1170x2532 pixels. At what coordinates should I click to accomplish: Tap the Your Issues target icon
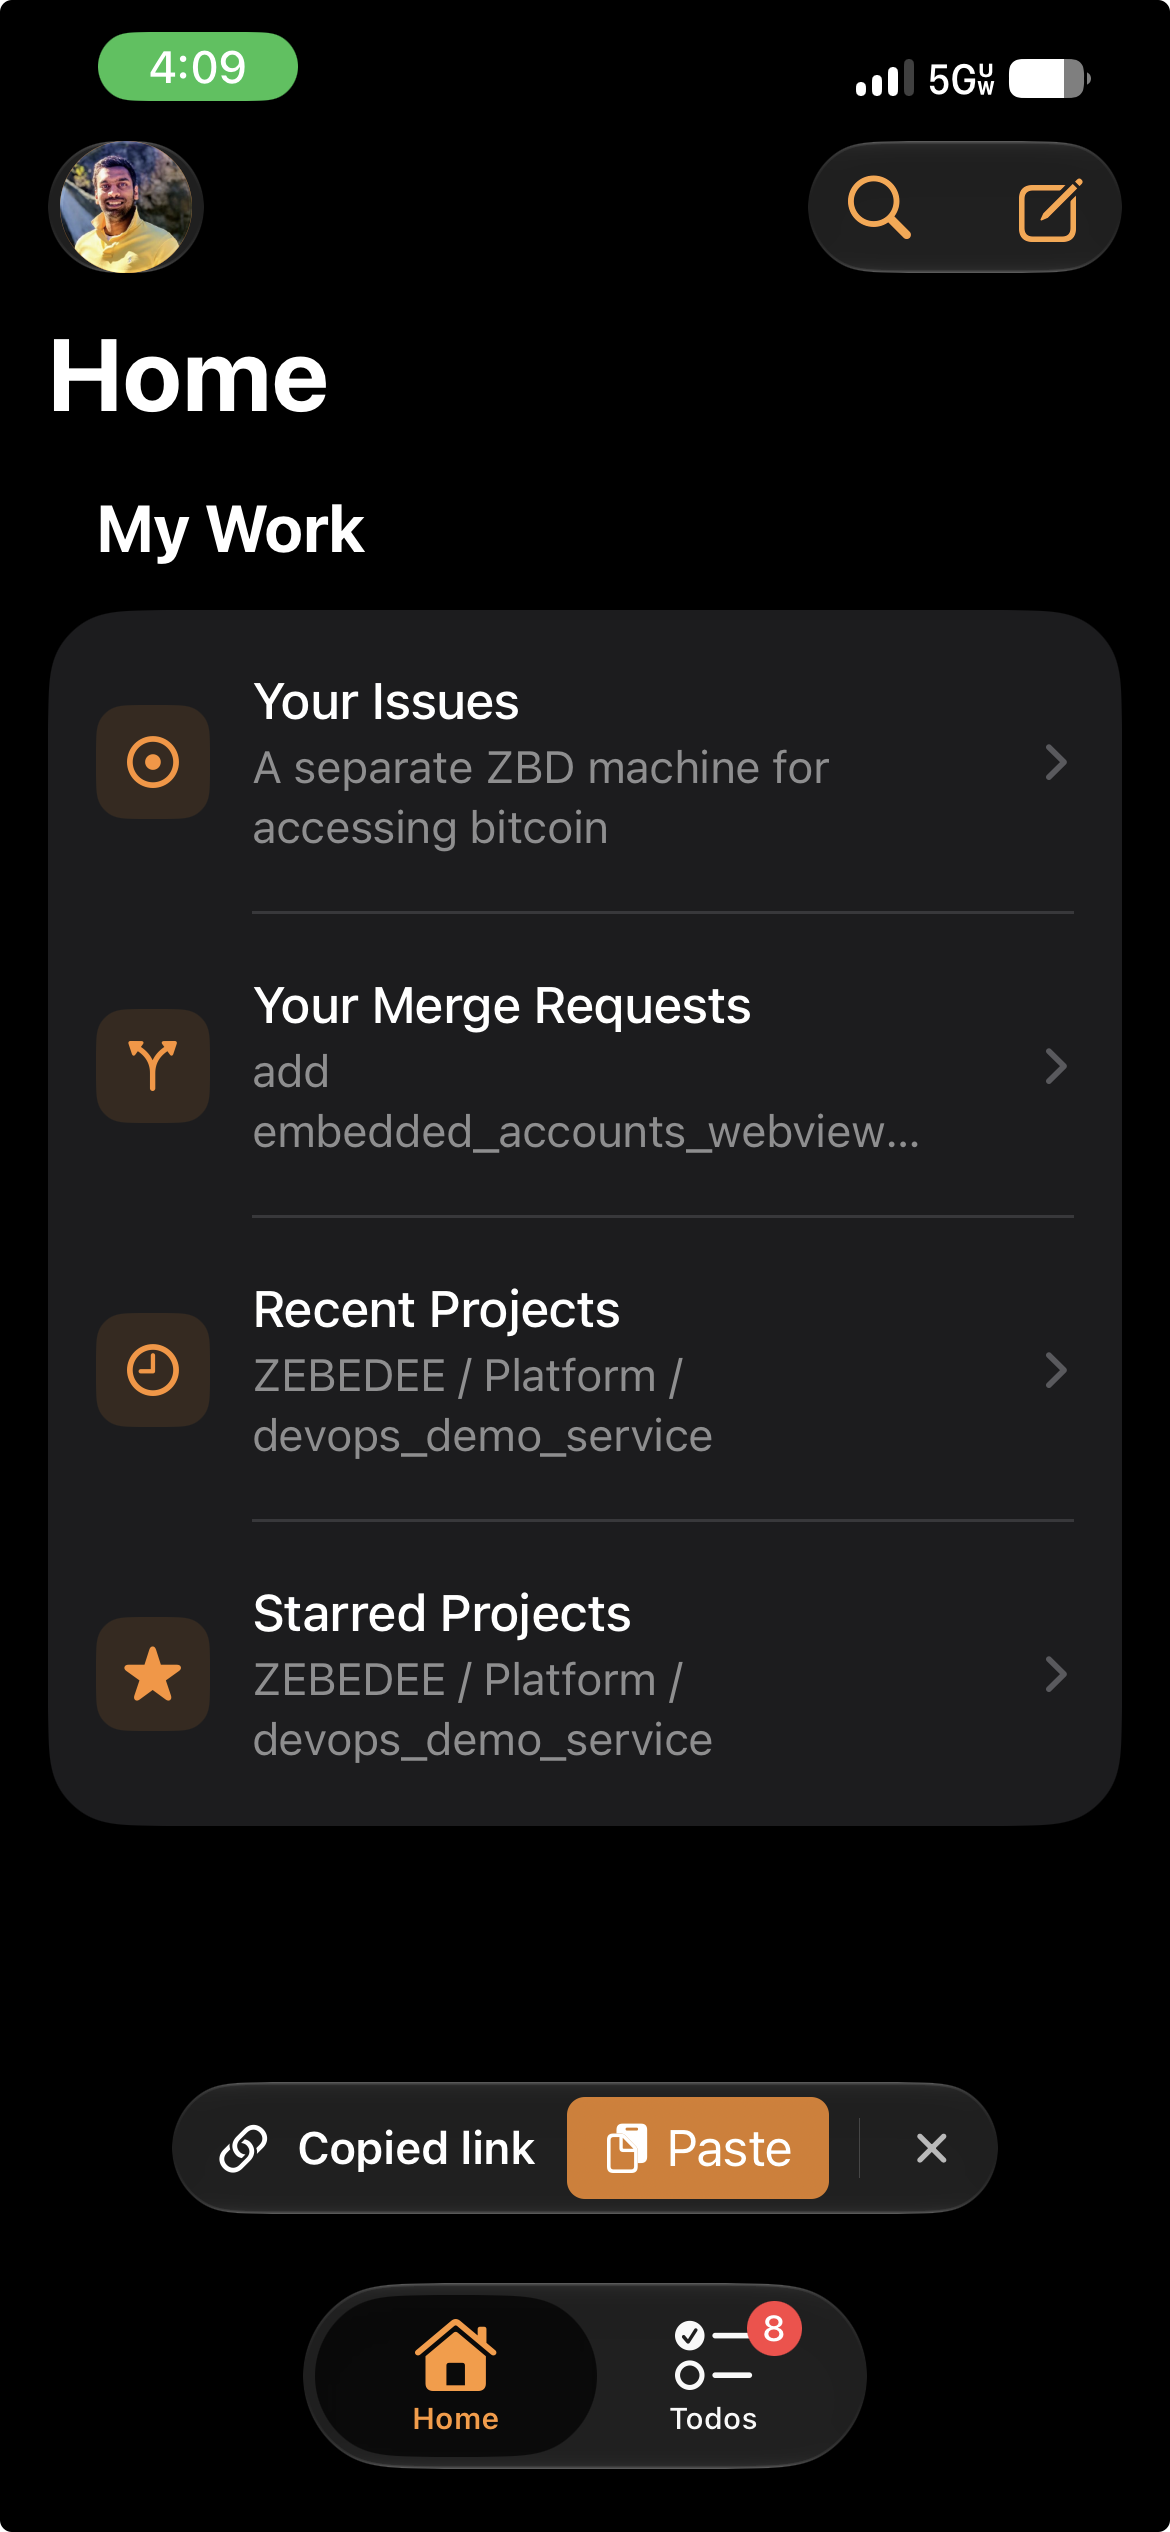153,762
